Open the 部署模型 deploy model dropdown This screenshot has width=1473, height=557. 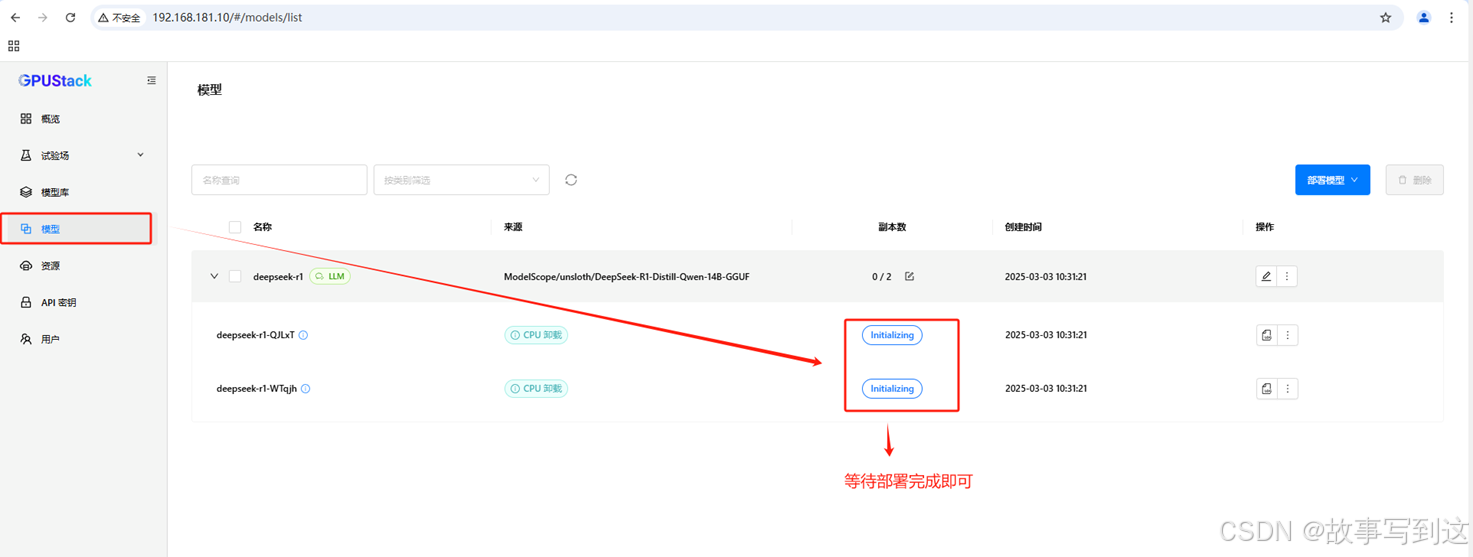pyautogui.click(x=1332, y=180)
